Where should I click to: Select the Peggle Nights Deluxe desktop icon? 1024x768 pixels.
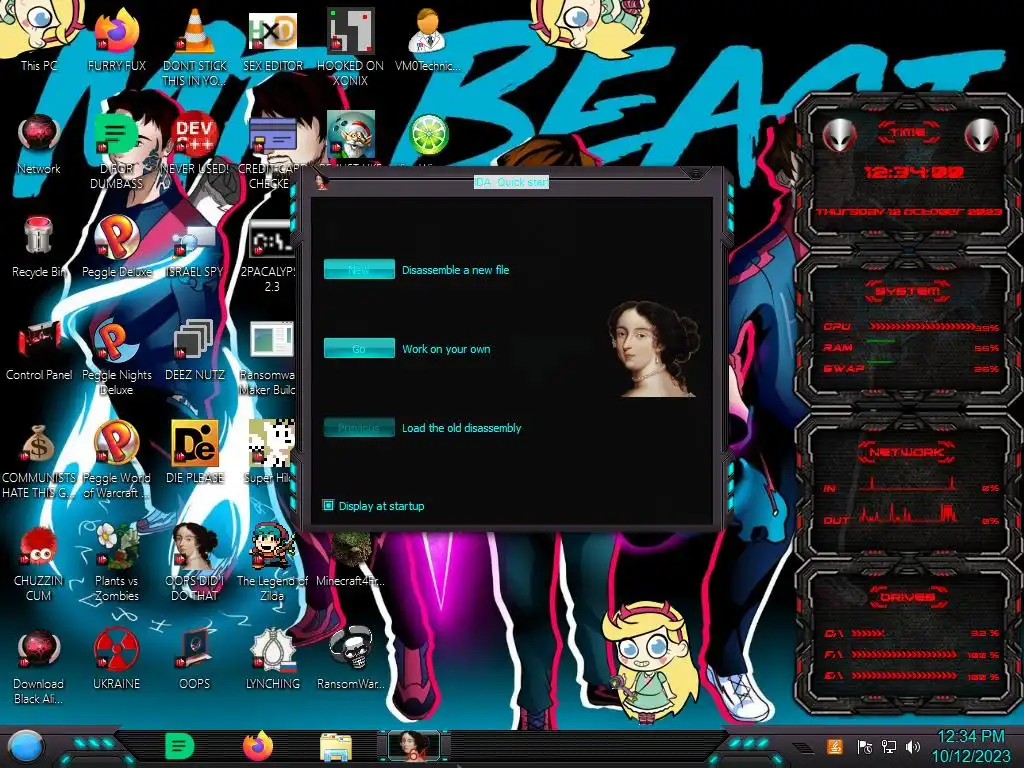tap(117, 358)
